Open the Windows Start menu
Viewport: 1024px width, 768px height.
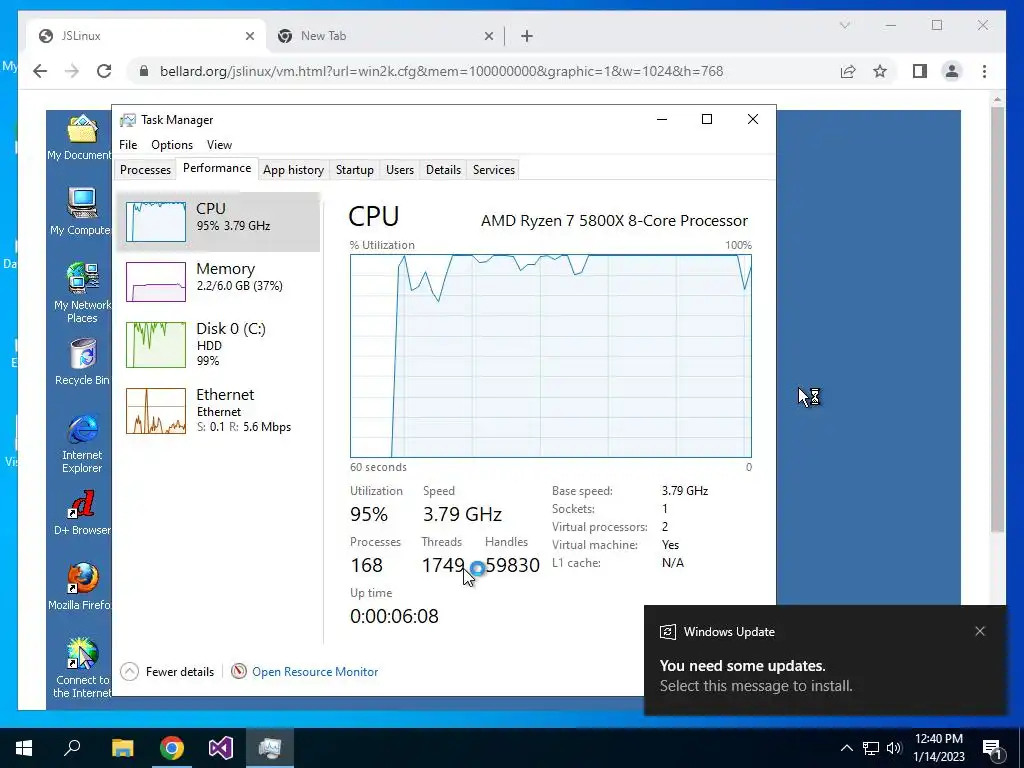point(24,748)
